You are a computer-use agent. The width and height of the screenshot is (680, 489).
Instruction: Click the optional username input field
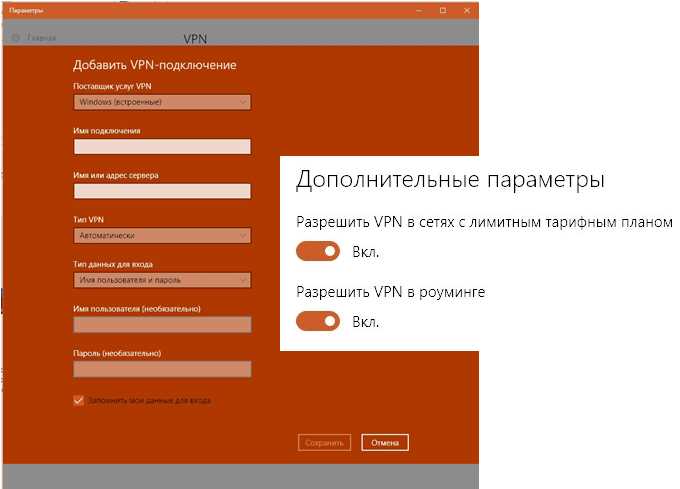click(162, 325)
